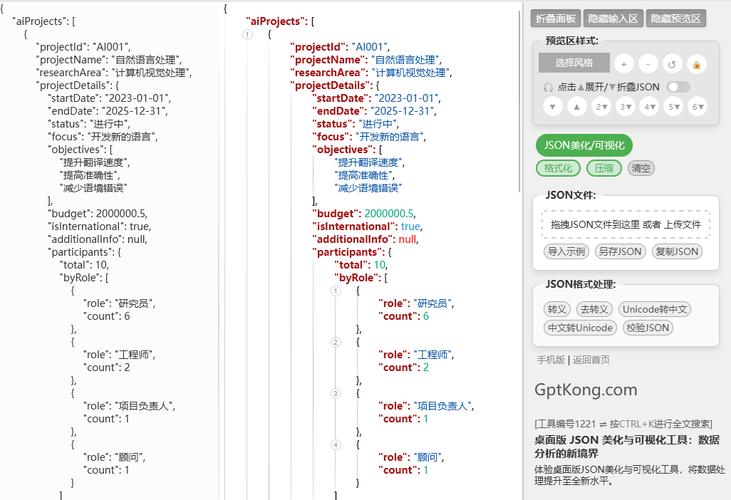
Task: Click the orange lock icon
Action: point(697,64)
